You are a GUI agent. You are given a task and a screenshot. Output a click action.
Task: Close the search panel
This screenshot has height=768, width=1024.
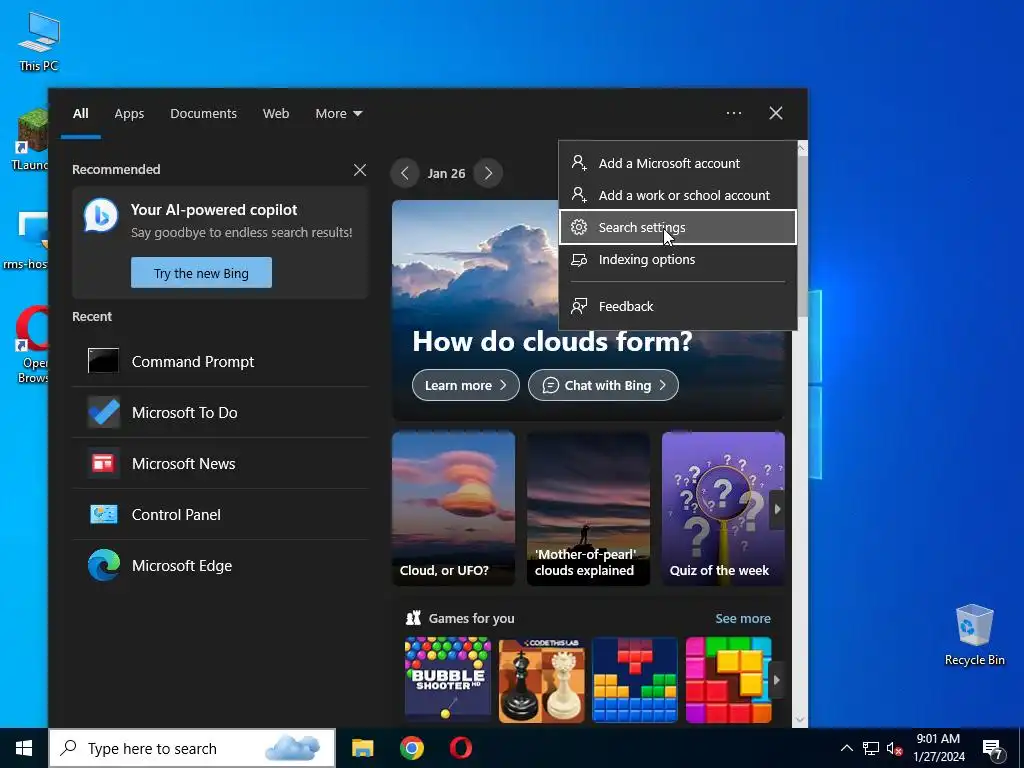(776, 113)
